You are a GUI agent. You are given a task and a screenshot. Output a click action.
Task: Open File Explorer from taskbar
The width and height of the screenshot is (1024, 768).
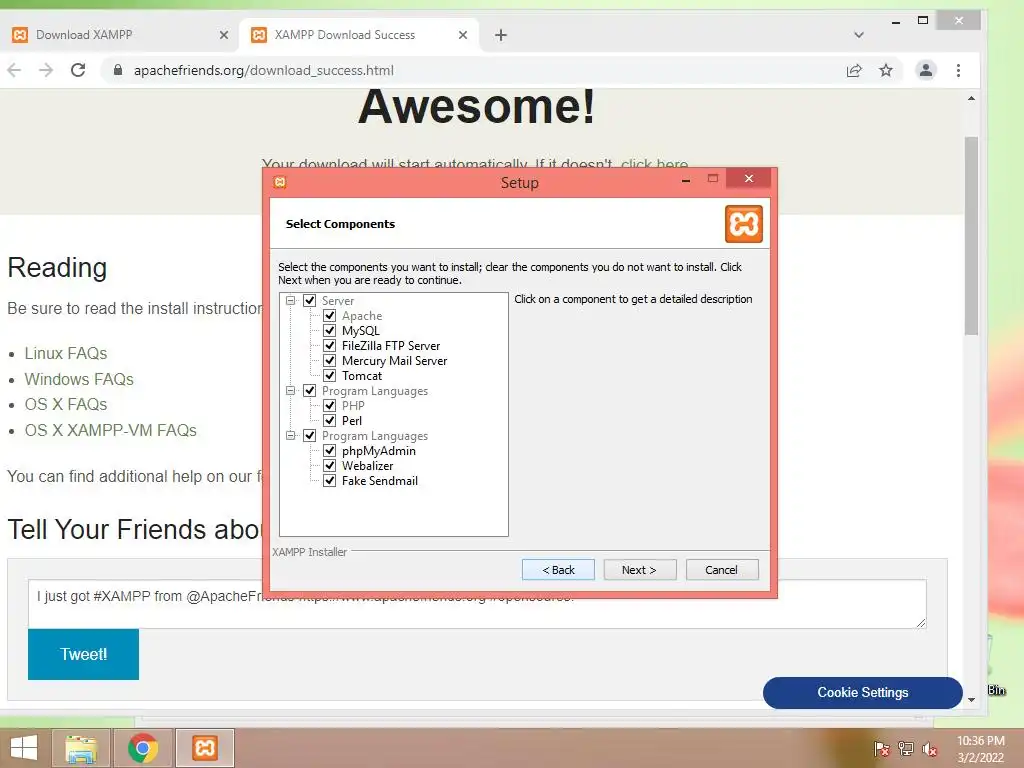[81, 748]
